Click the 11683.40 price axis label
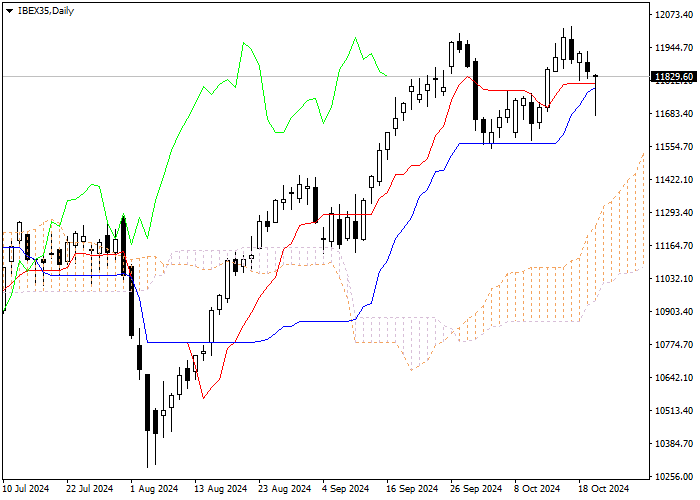The width and height of the screenshot is (700, 500). click(674, 113)
